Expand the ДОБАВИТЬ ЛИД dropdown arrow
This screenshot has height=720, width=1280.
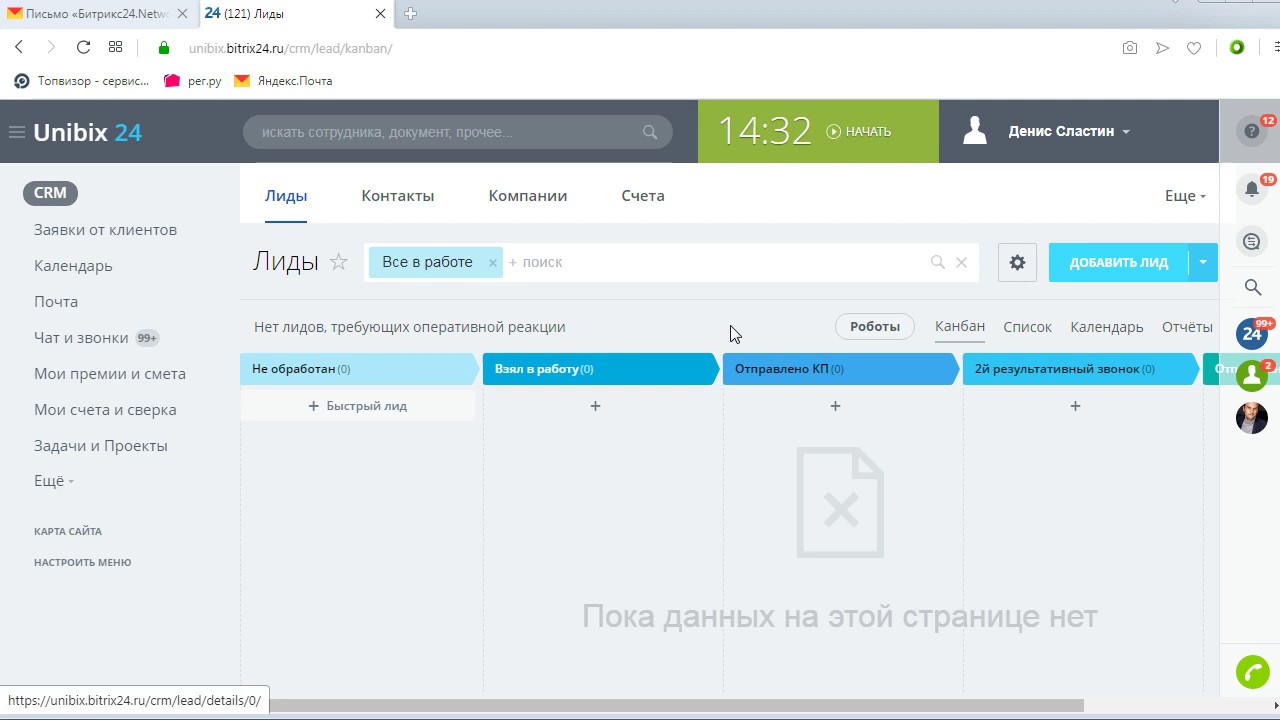(x=1203, y=262)
